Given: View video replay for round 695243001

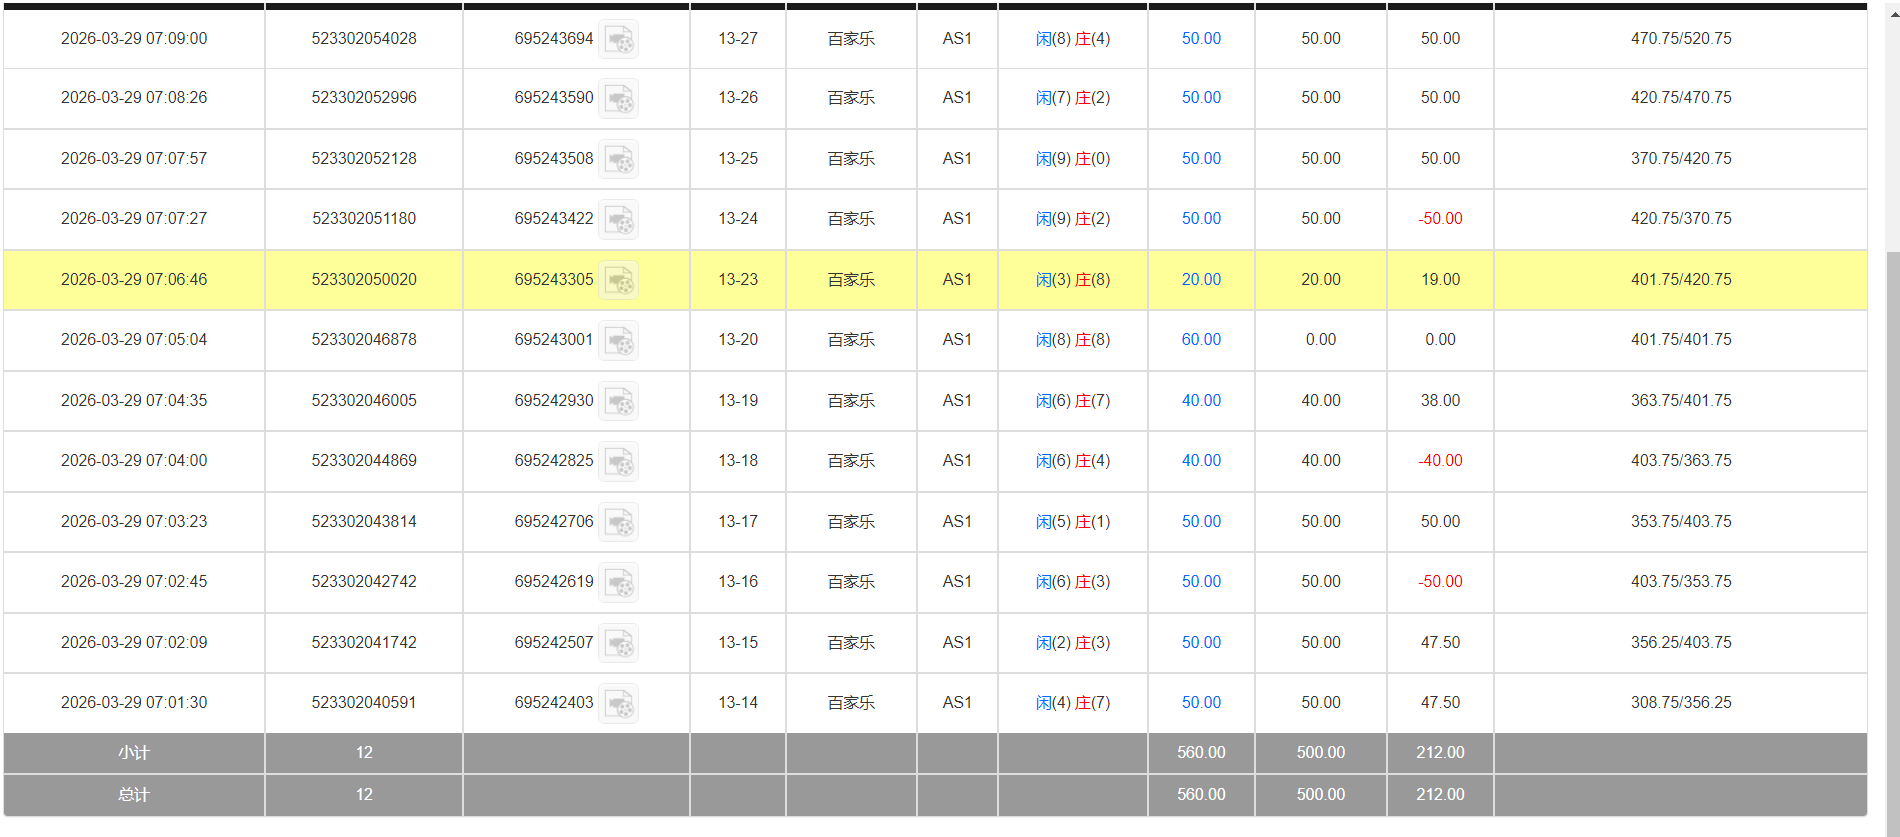Looking at the screenshot, I should pyautogui.click(x=618, y=341).
